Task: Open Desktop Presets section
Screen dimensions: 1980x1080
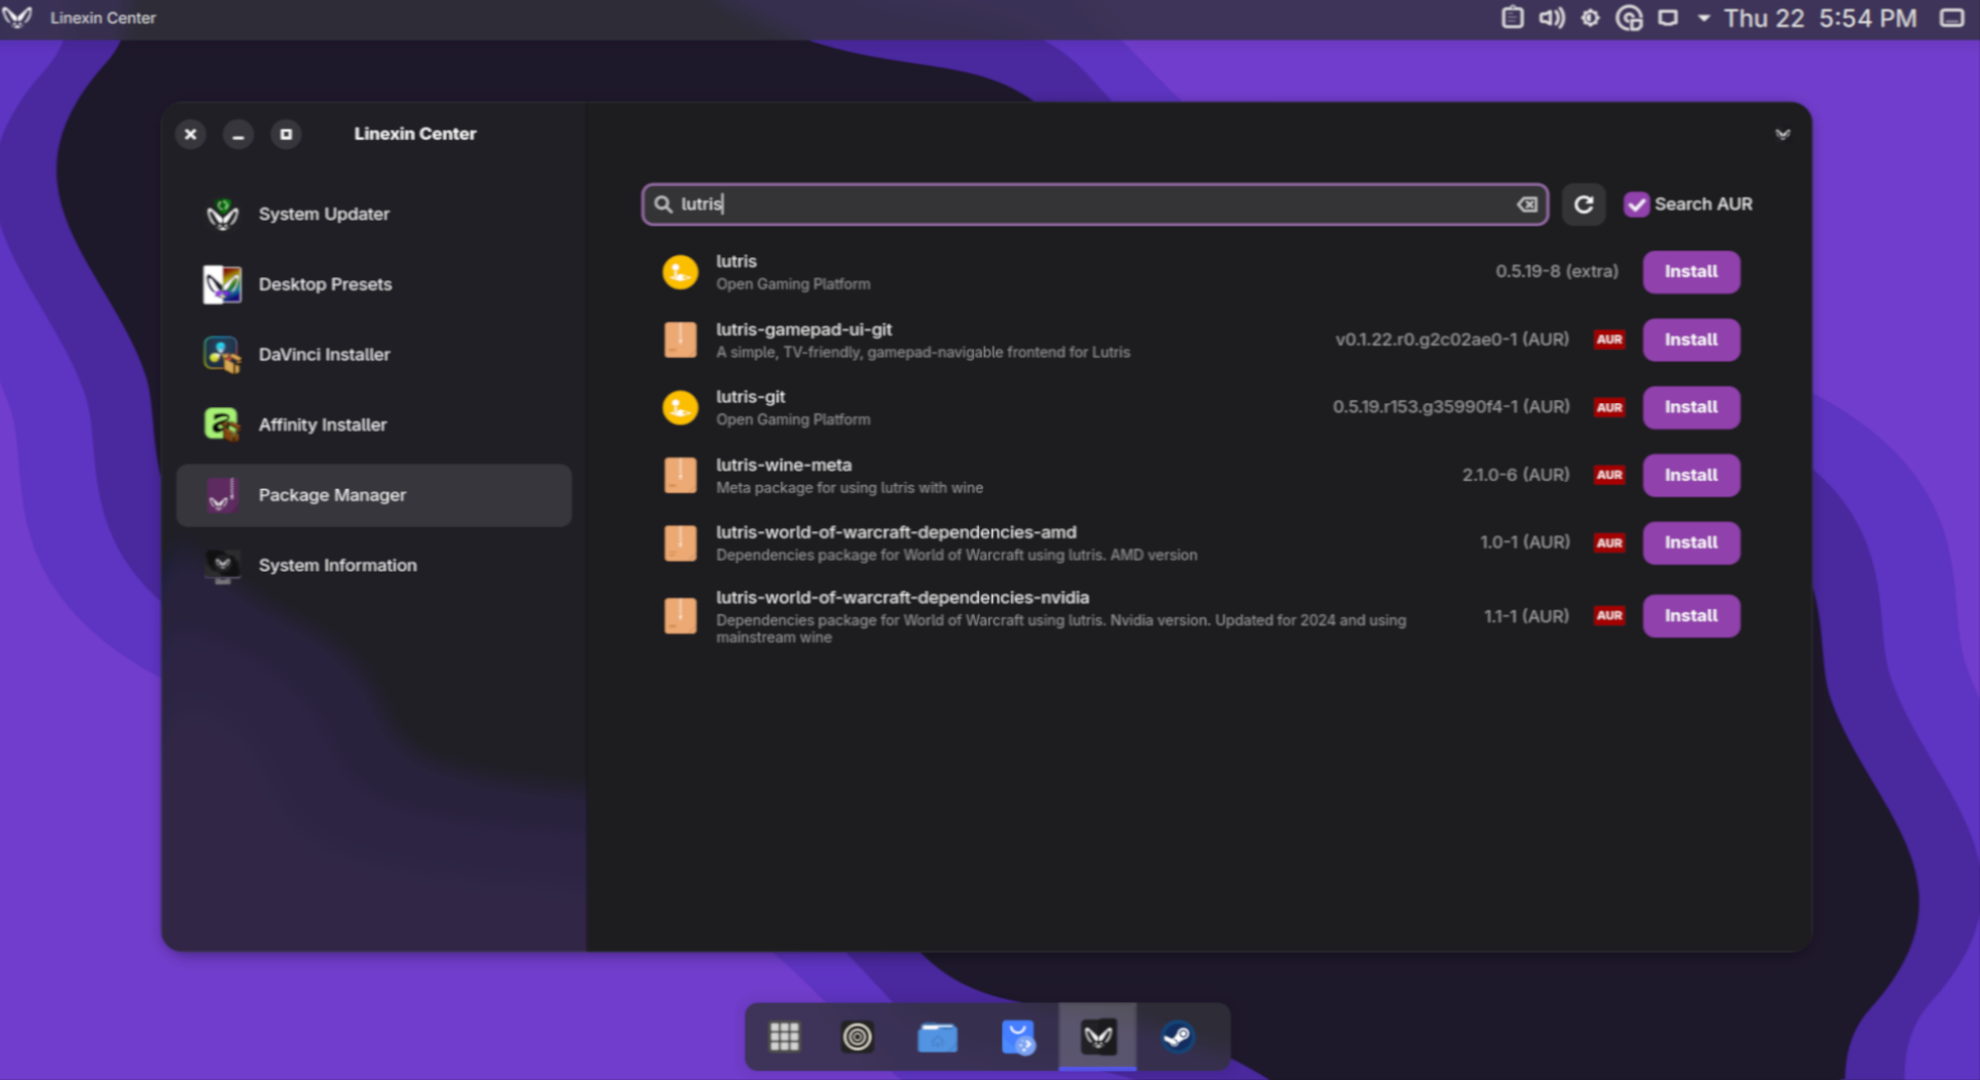Action: pyautogui.click(x=373, y=284)
